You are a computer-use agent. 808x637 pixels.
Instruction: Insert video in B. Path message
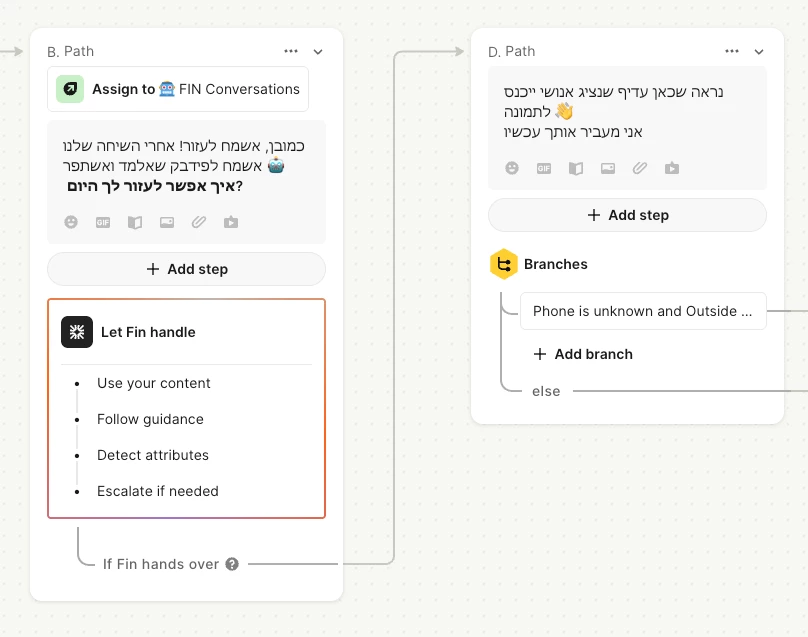point(231,222)
